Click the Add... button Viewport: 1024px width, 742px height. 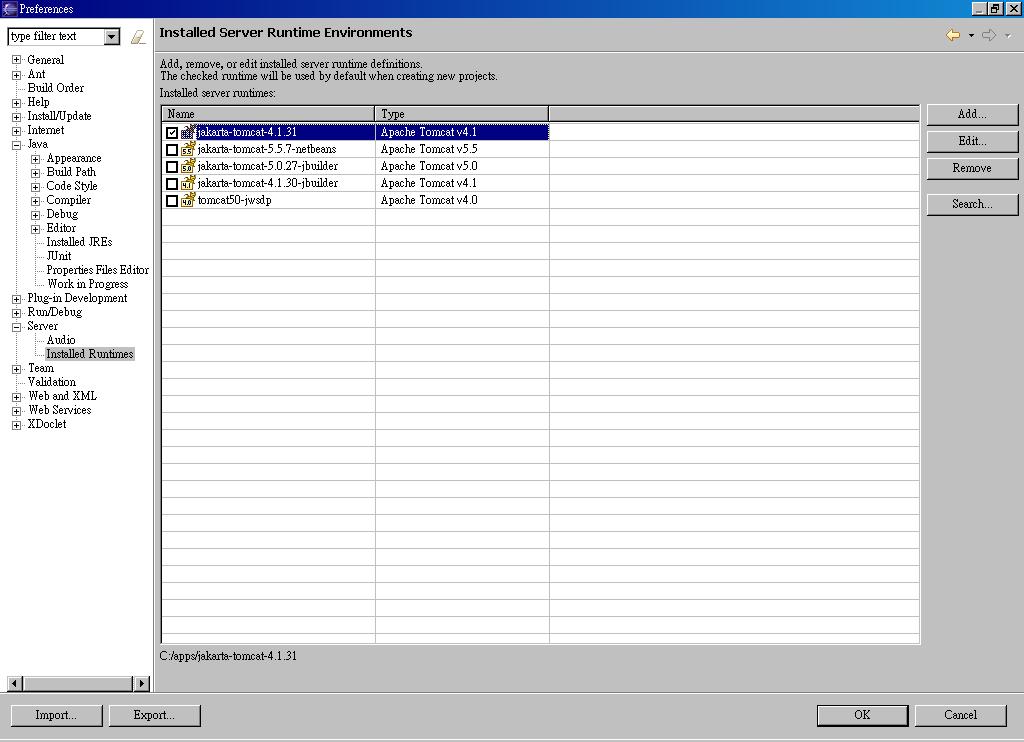[972, 114]
